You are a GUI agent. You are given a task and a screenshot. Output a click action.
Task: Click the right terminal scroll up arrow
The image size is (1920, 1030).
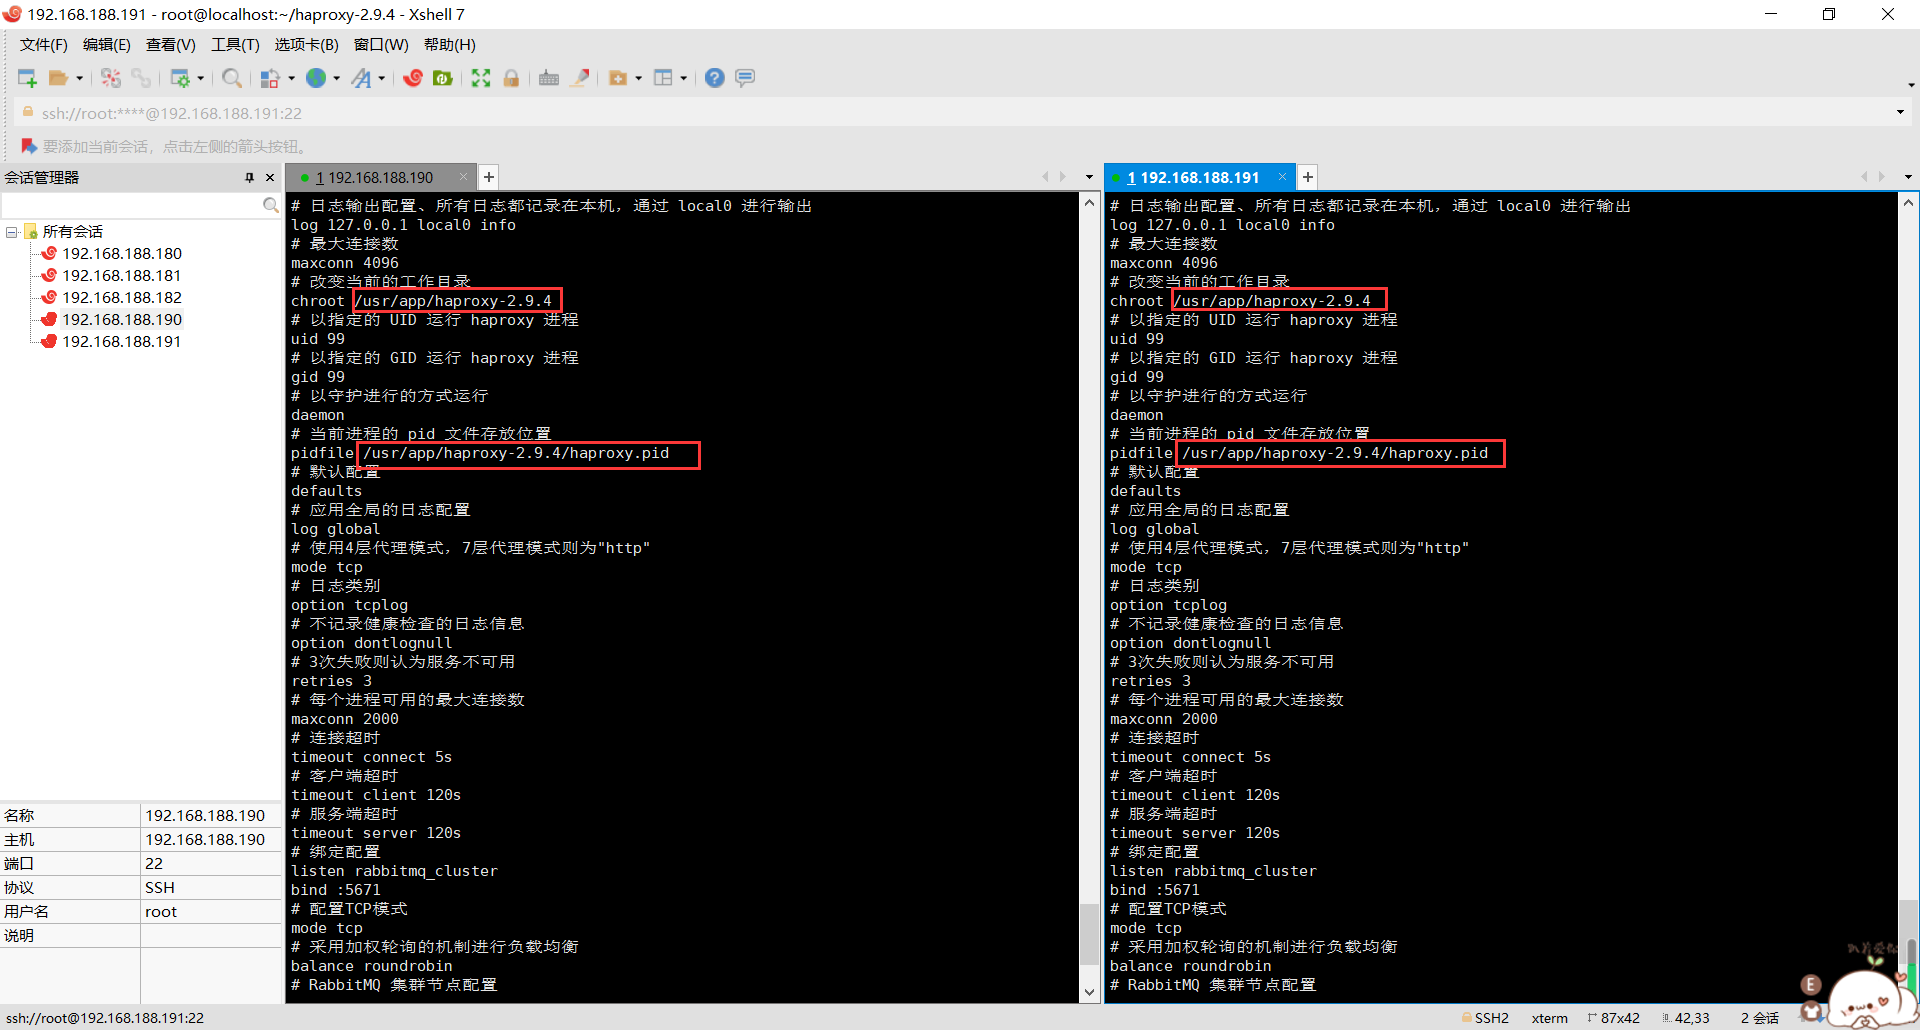[x=1909, y=203]
